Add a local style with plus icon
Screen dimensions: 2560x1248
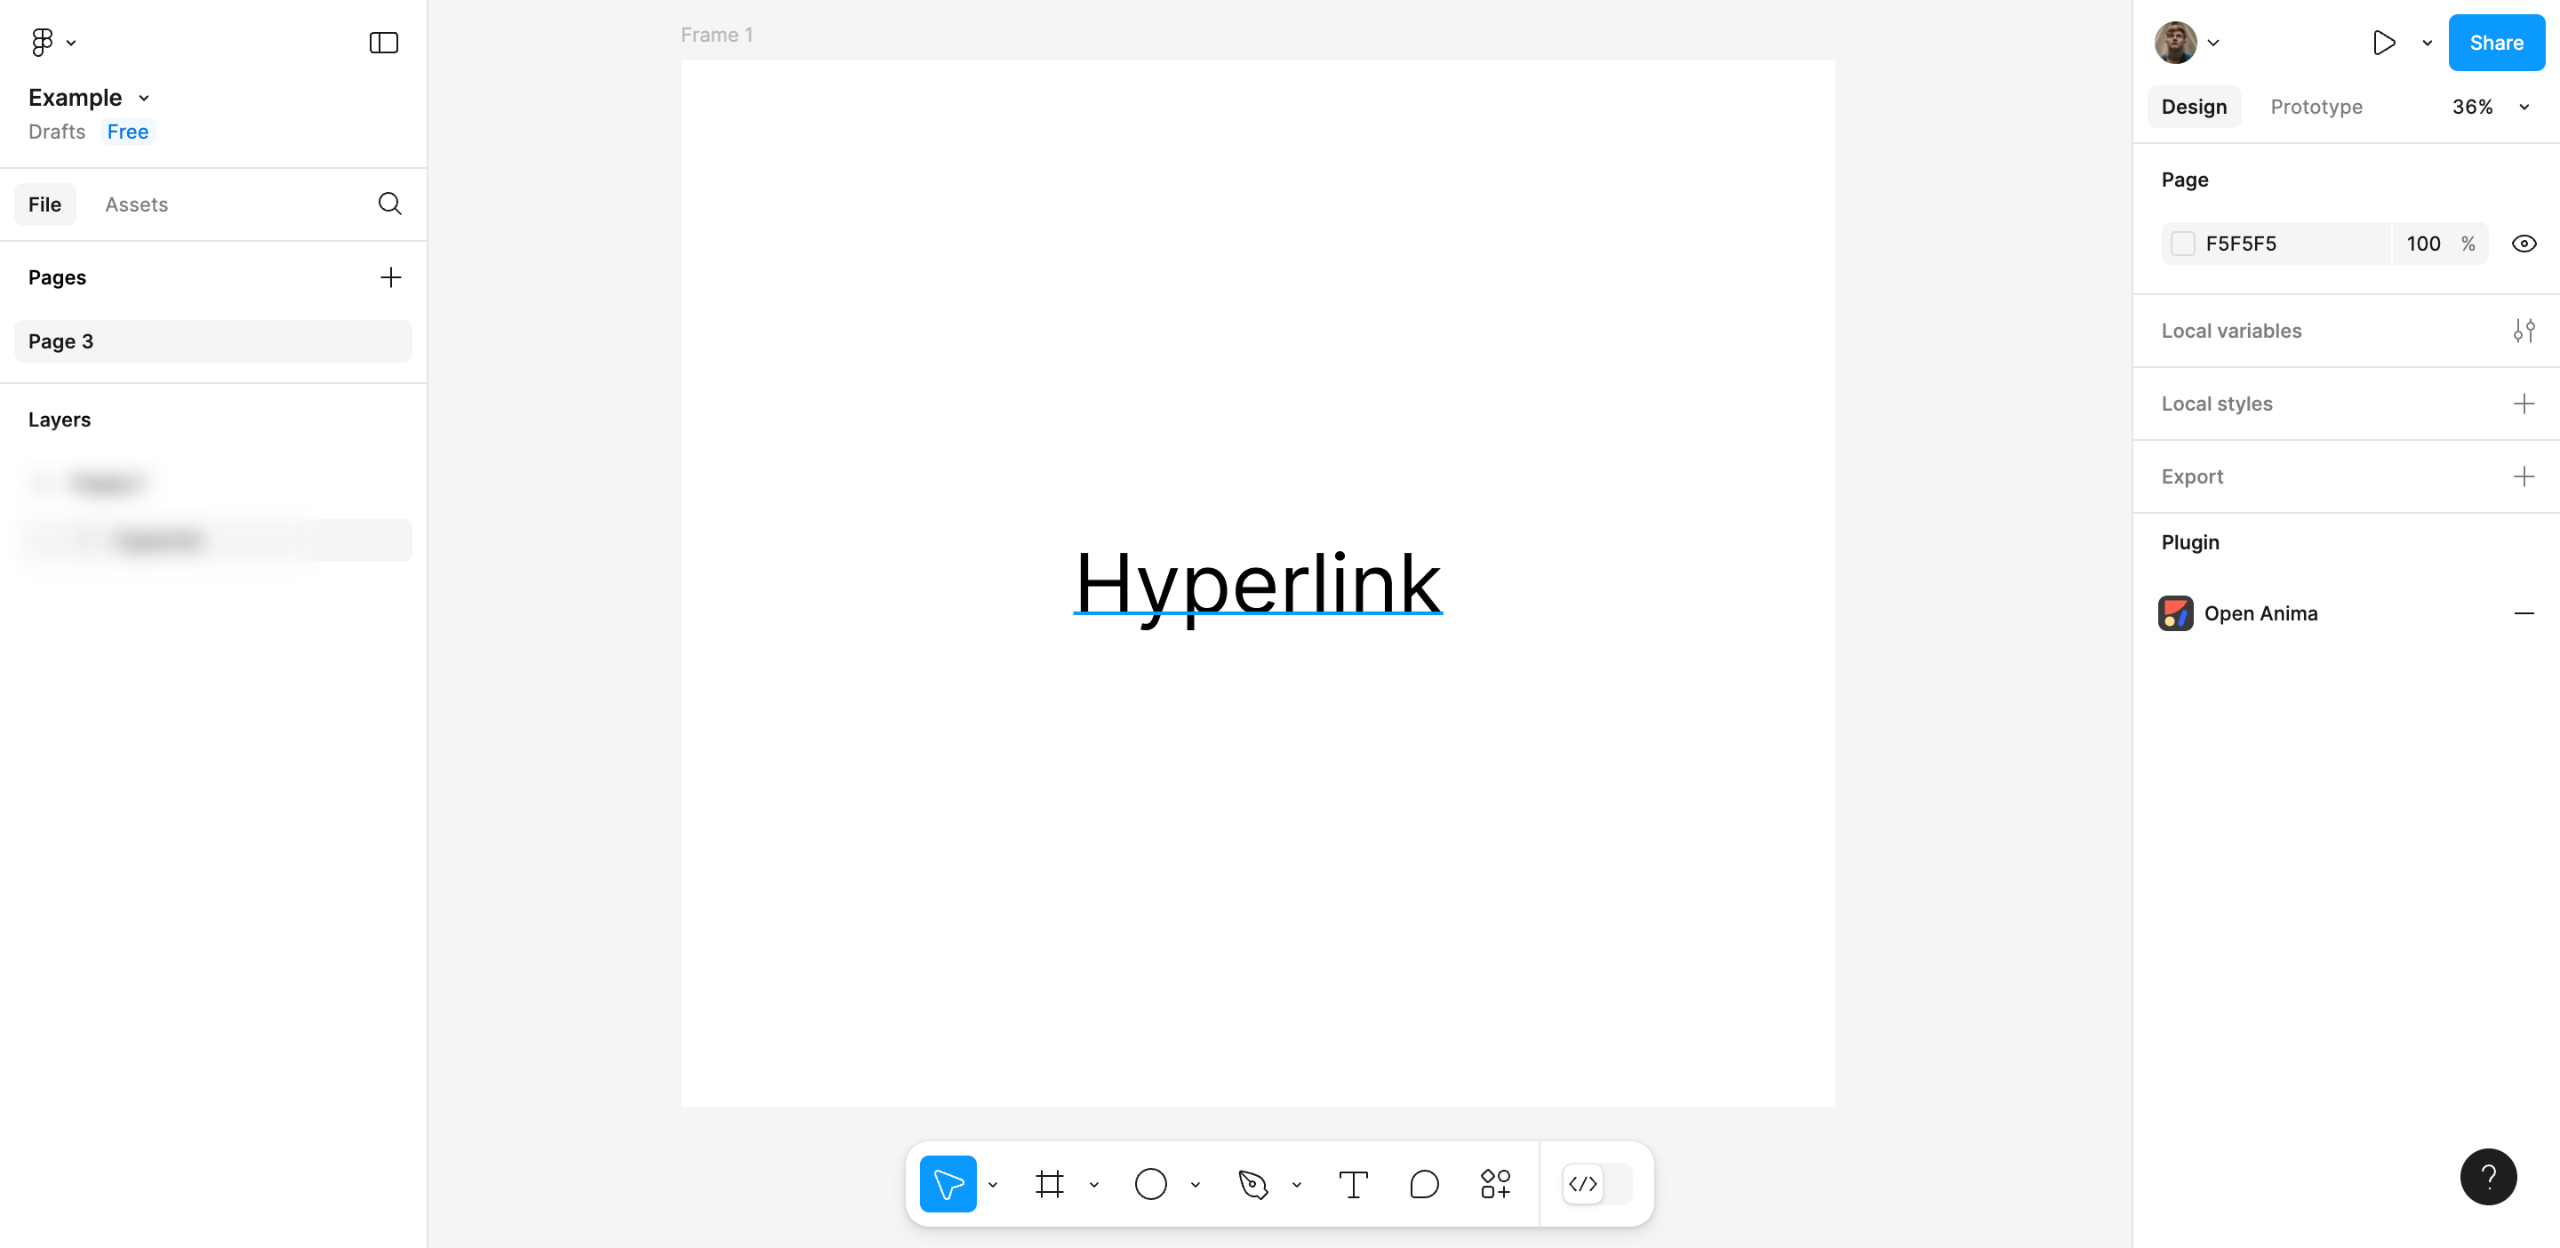tap(2524, 404)
